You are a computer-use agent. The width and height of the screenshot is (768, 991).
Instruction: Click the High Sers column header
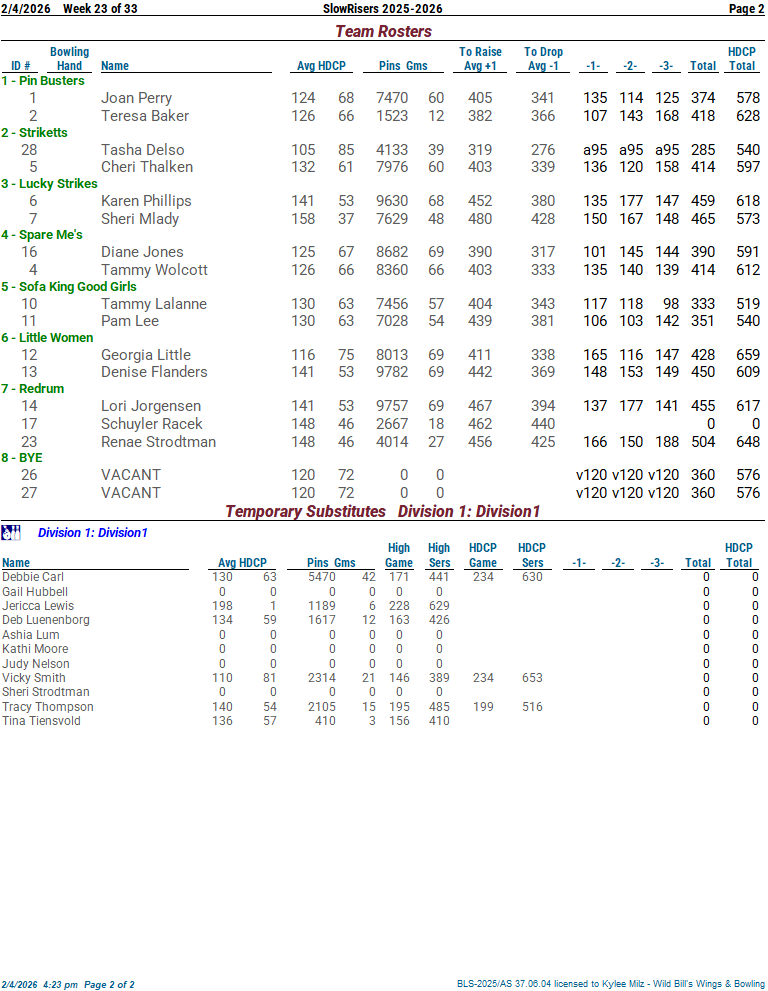tap(439, 556)
